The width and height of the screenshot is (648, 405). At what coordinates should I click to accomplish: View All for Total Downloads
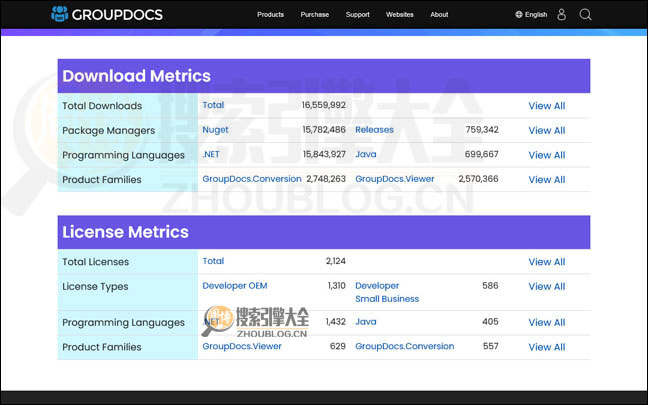click(x=546, y=106)
